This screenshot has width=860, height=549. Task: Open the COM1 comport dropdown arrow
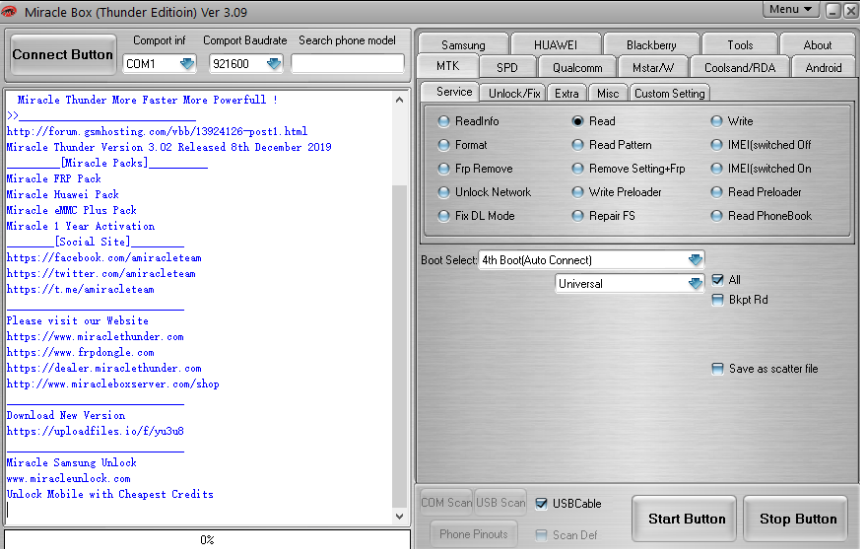point(187,64)
